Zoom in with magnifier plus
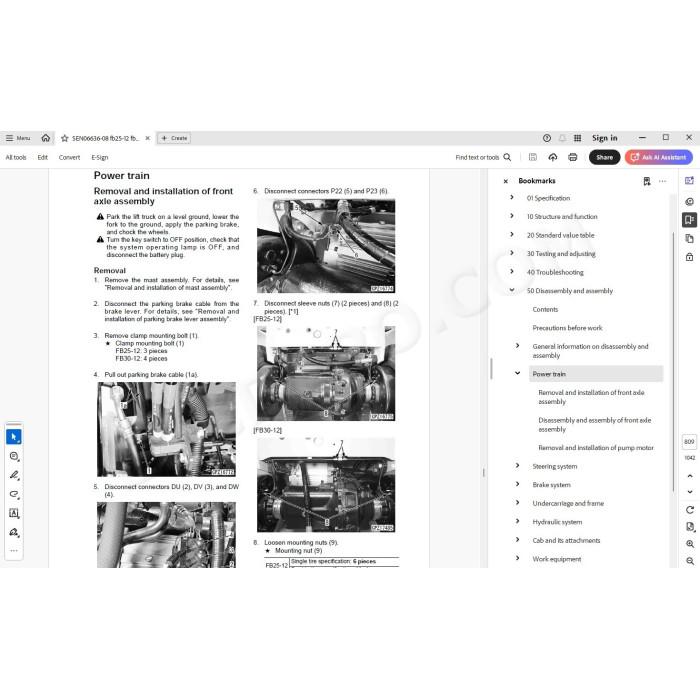 pyautogui.click(x=690, y=544)
